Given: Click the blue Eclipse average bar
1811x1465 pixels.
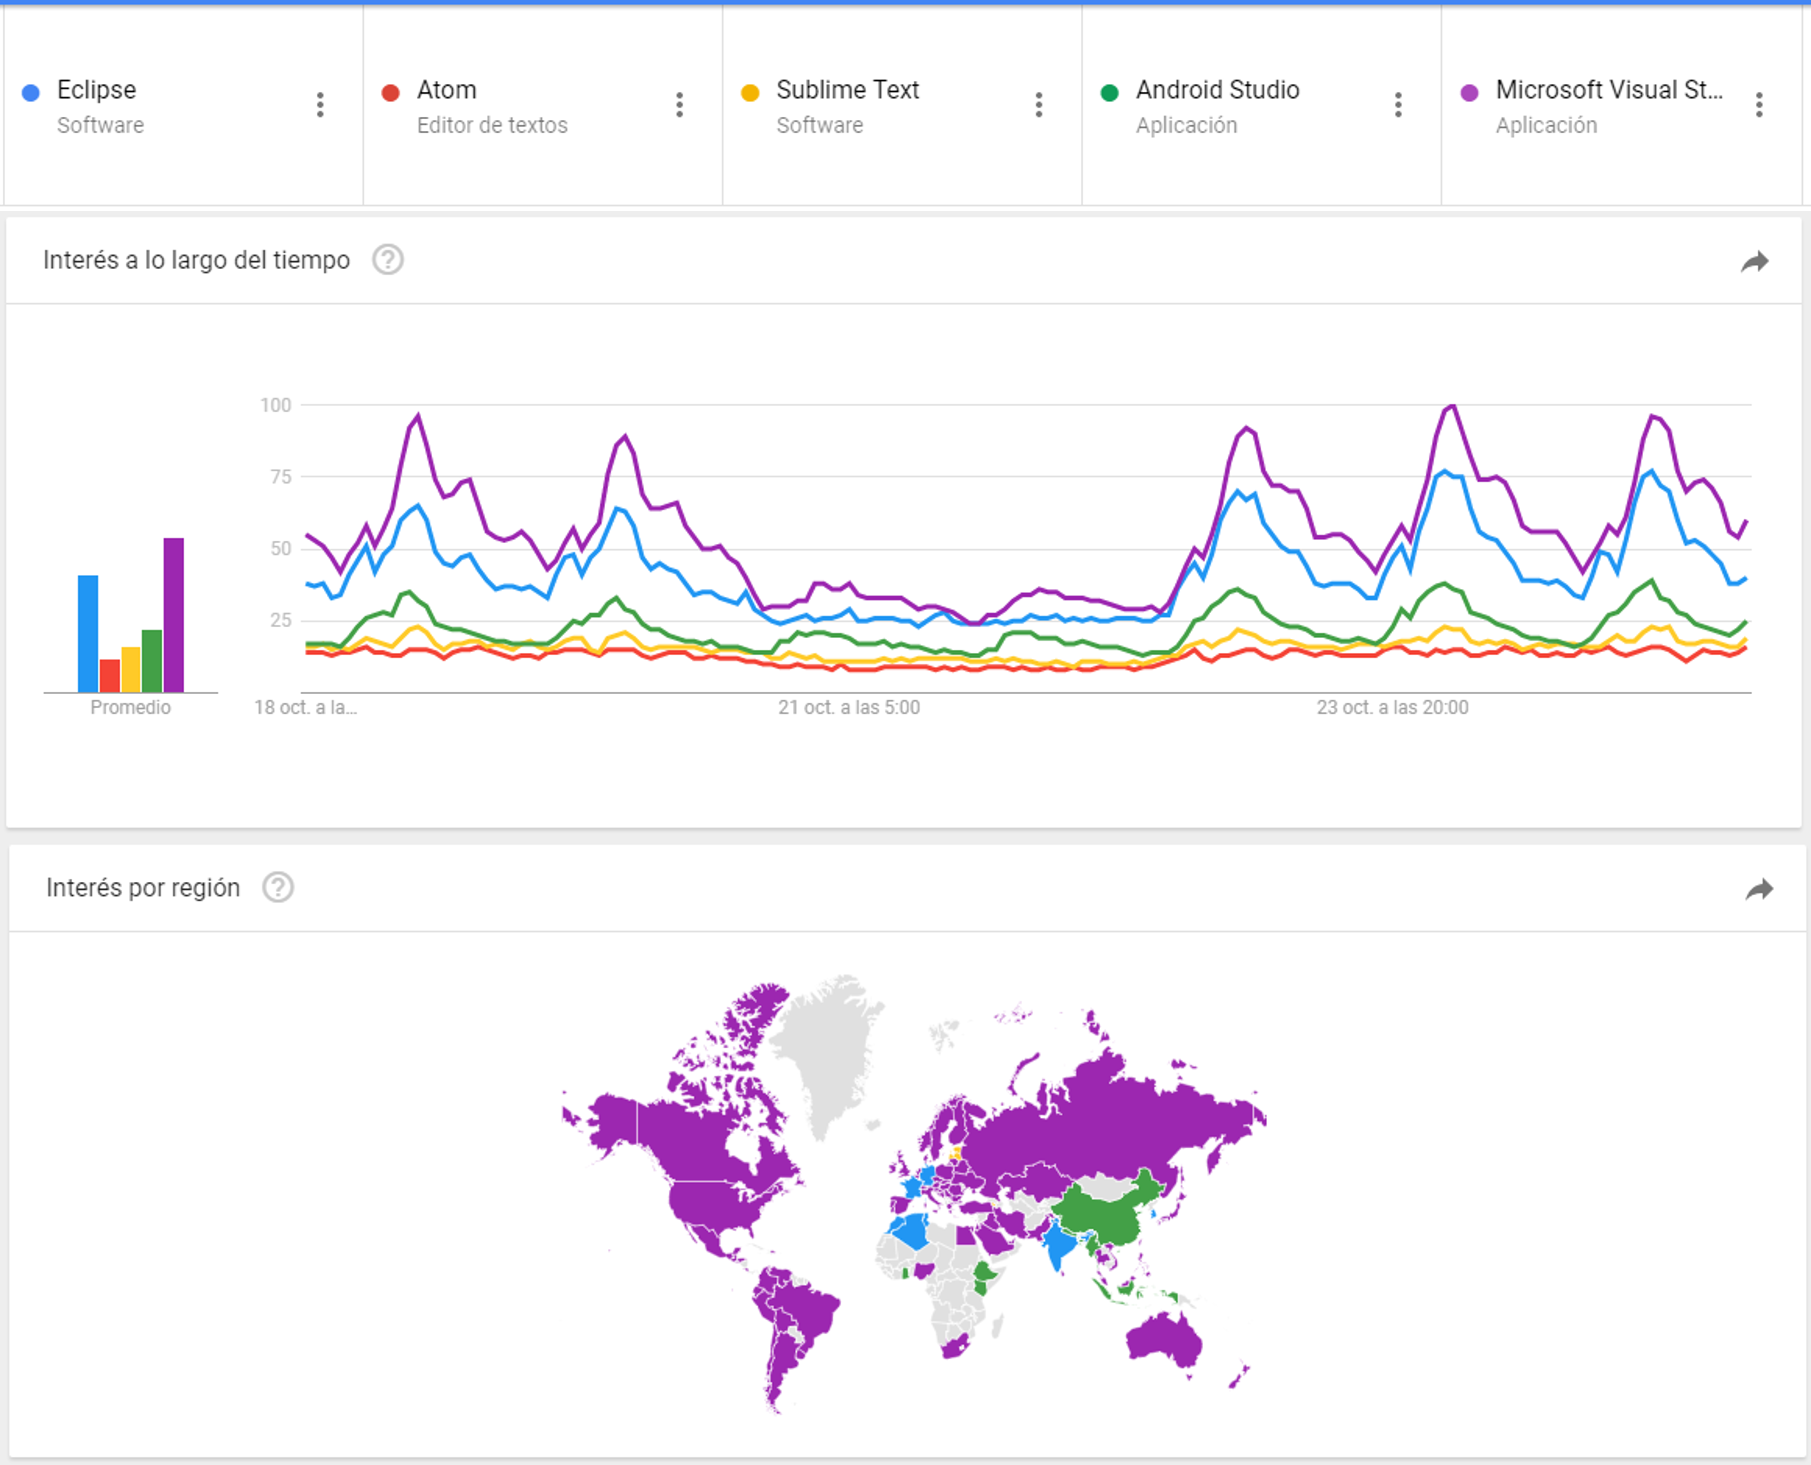Looking at the screenshot, I should click(x=88, y=634).
